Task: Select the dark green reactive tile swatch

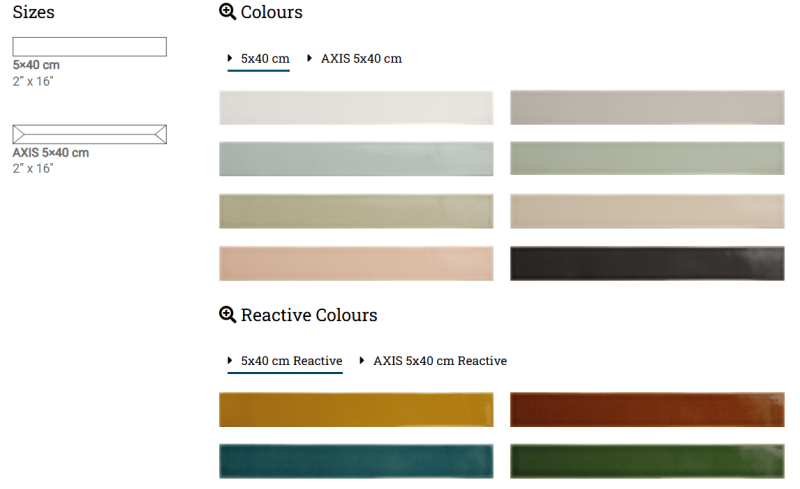Action: [647, 461]
